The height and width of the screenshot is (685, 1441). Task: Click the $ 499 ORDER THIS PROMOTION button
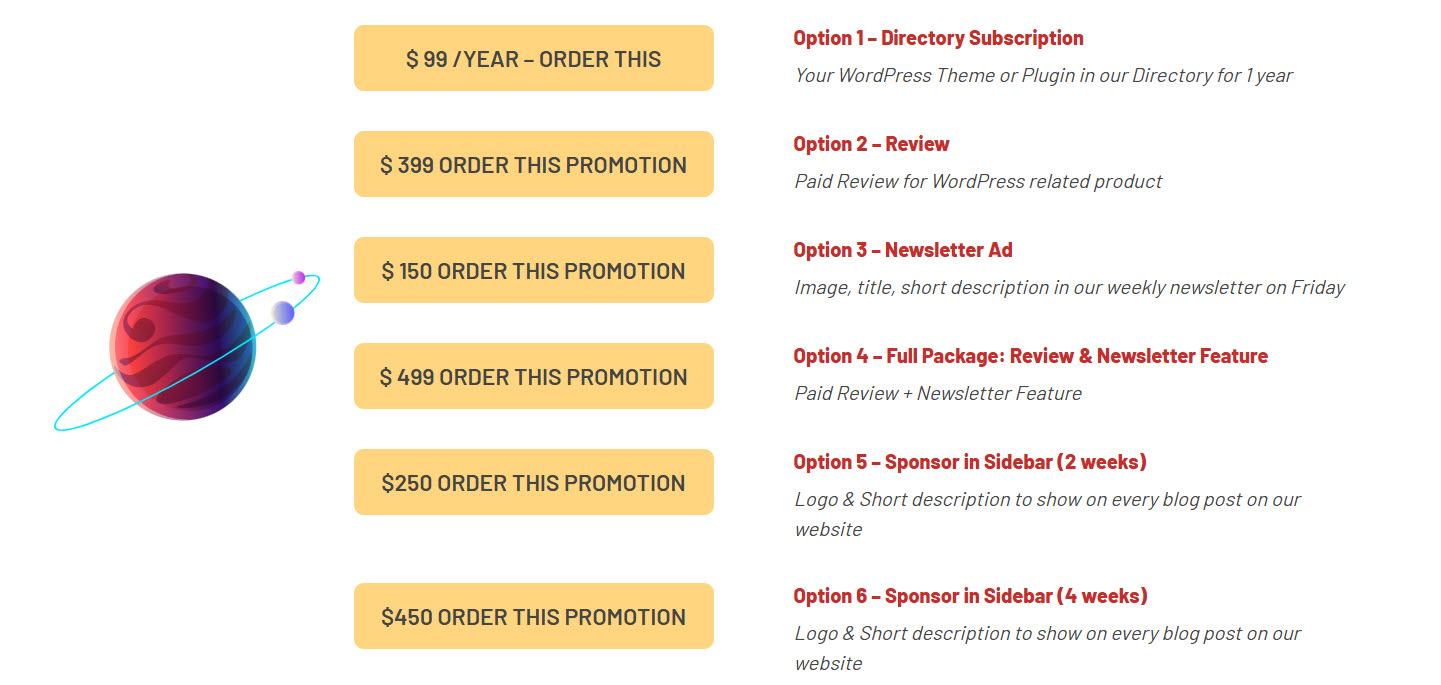[533, 376]
